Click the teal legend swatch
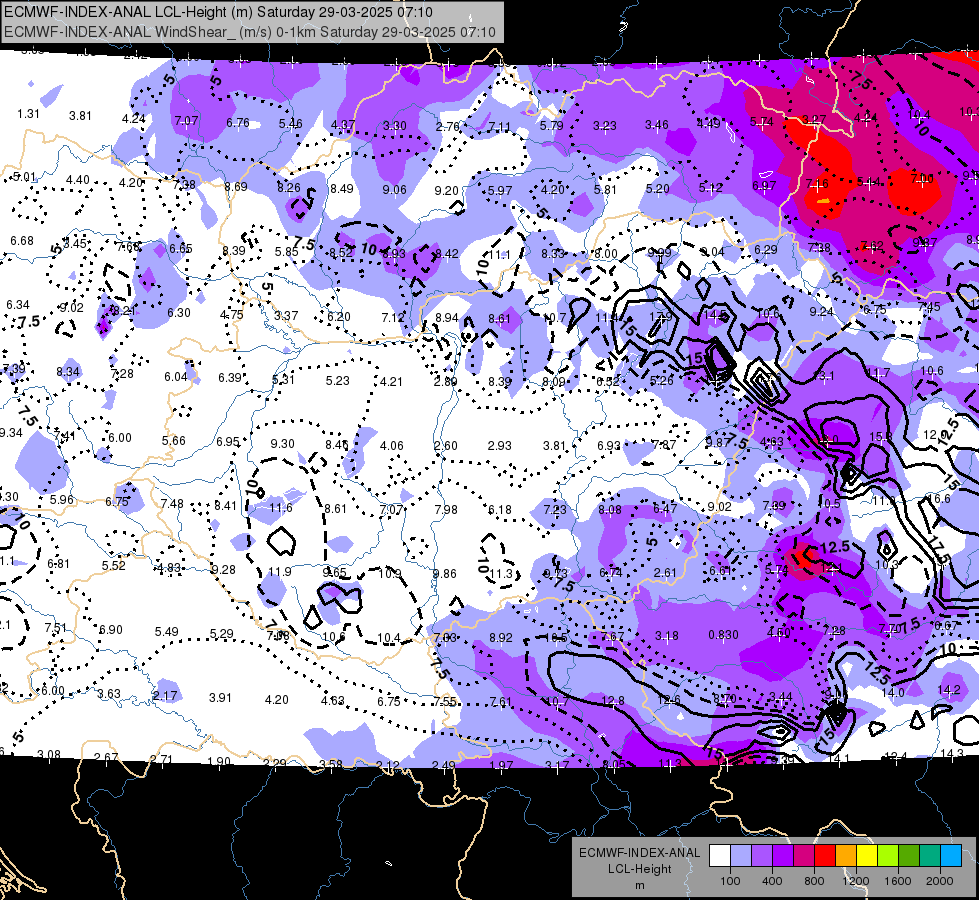 (x=930, y=856)
